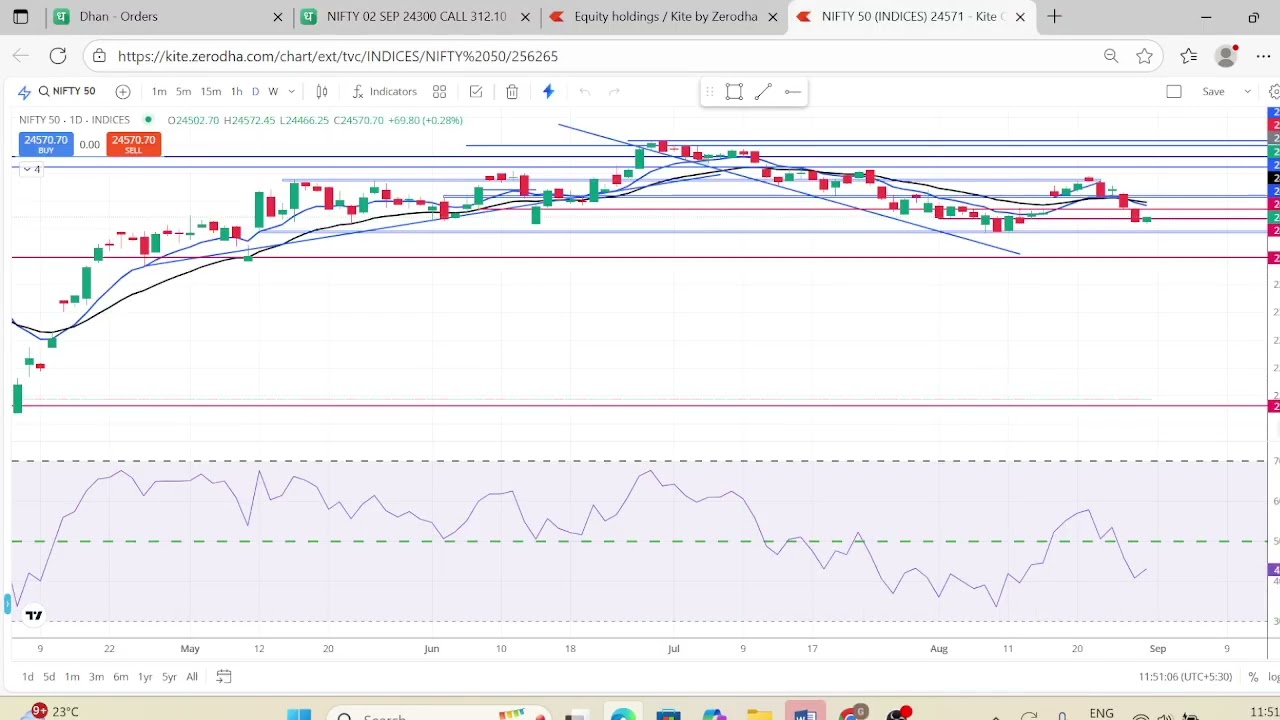Open the browser Favorites list

[1188, 56]
